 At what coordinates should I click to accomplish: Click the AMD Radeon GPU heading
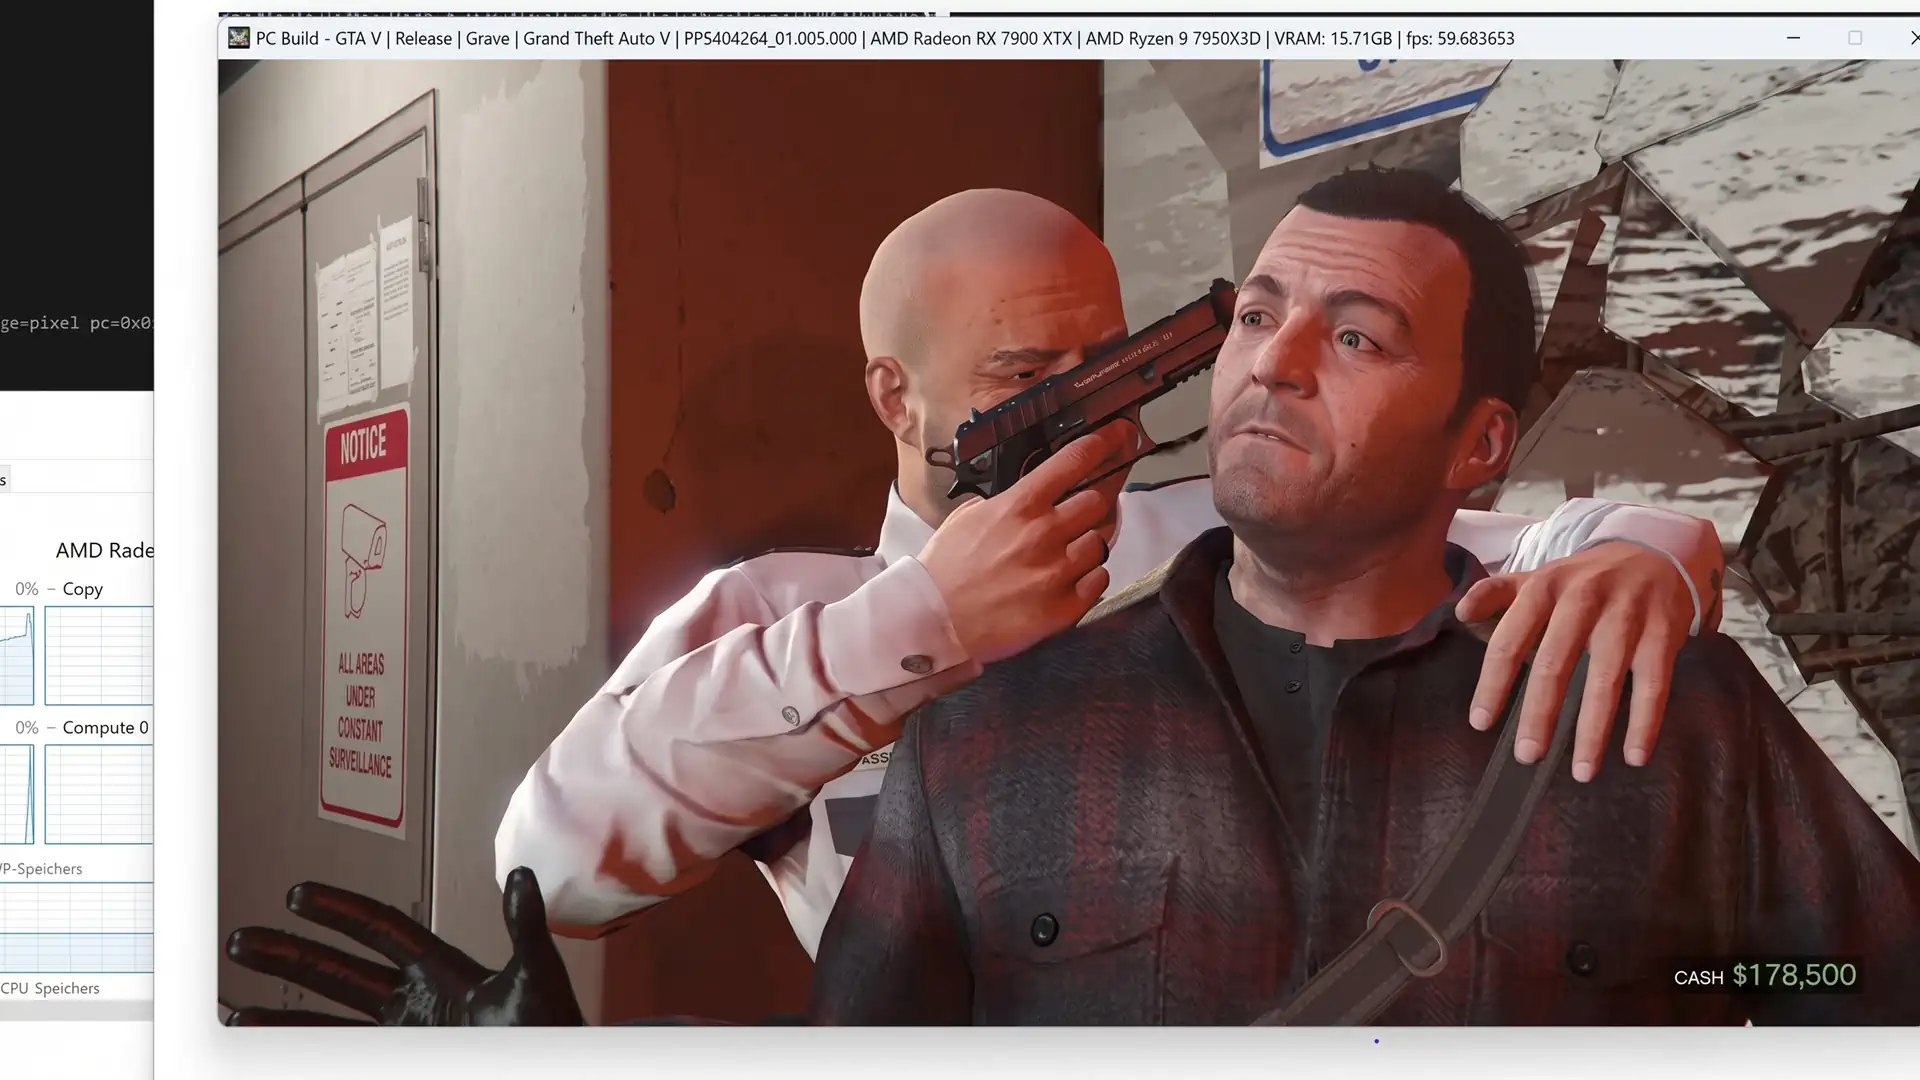pyautogui.click(x=105, y=550)
